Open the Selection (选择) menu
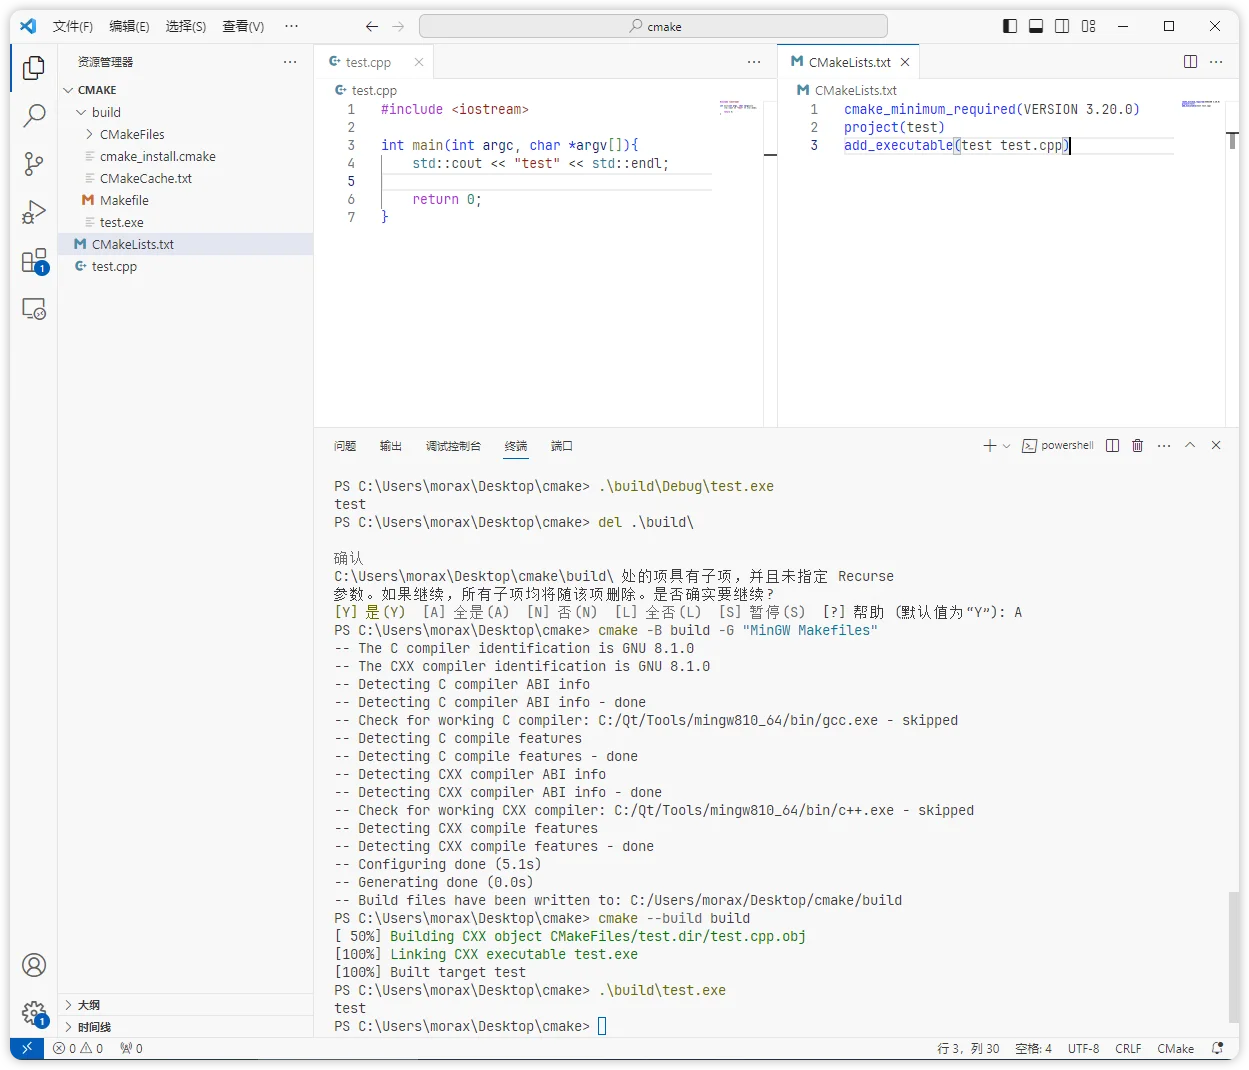Image resolution: width=1249 pixels, height=1070 pixels. [185, 26]
